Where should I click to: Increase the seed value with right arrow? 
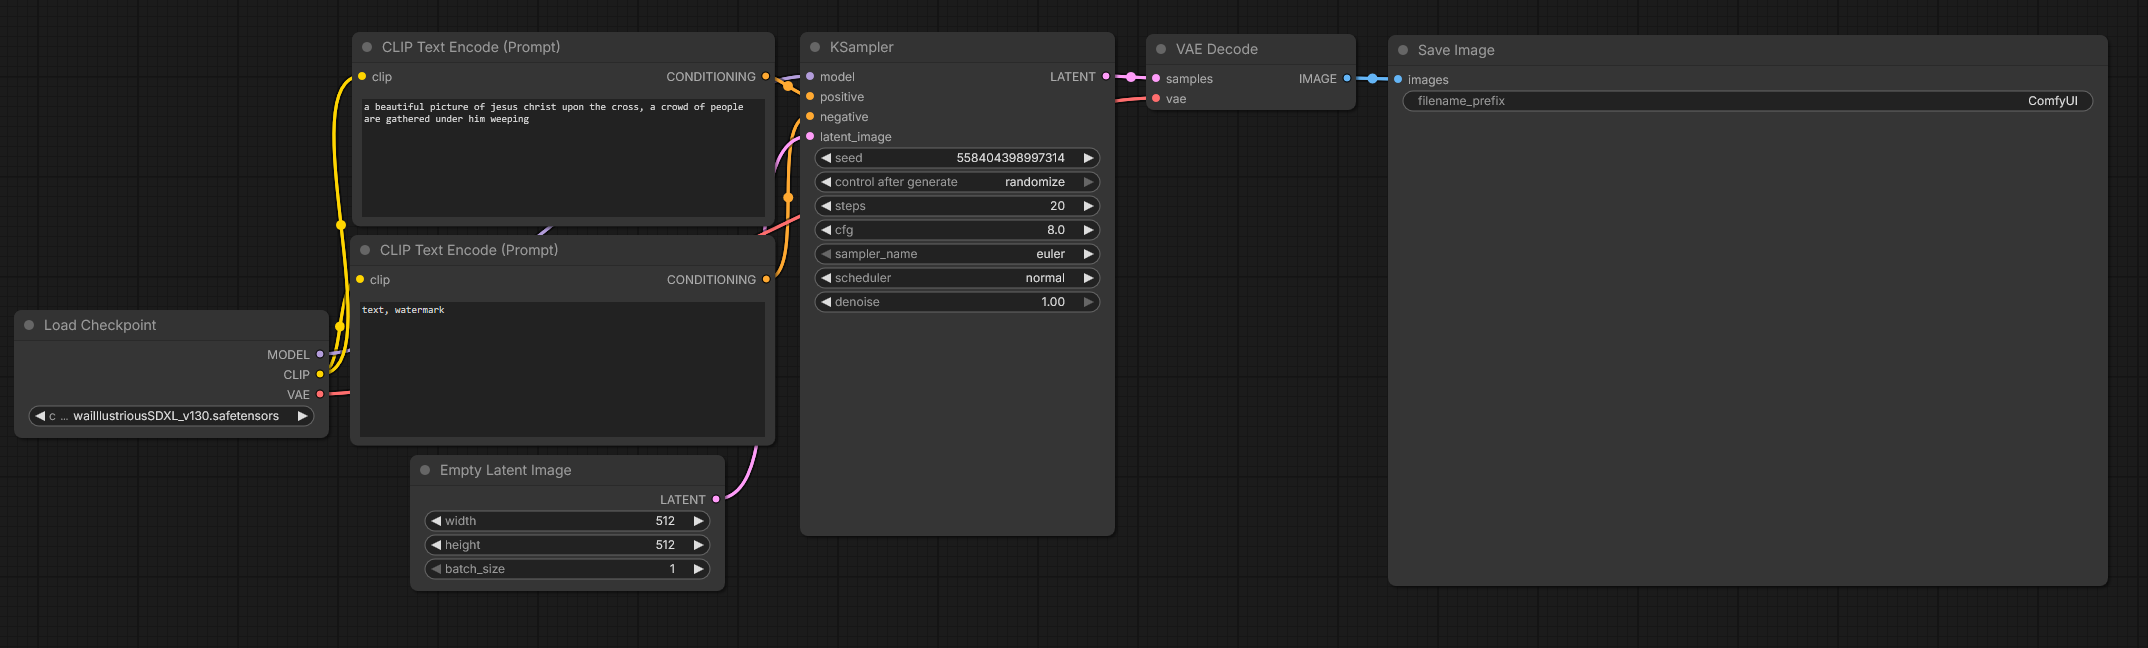tap(1088, 158)
